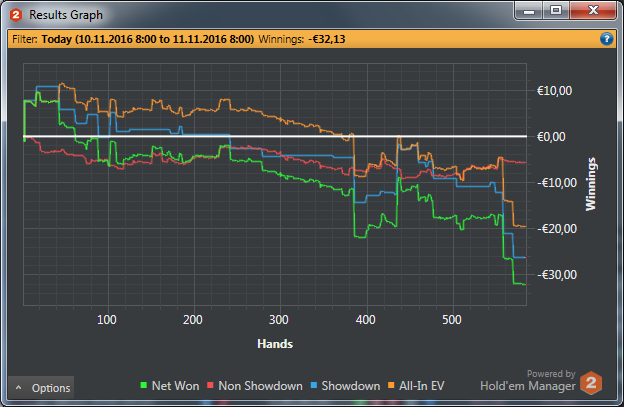Expand the Options panel
Image resolution: width=624 pixels, height=407 pixels.
(x=41, y=388)
